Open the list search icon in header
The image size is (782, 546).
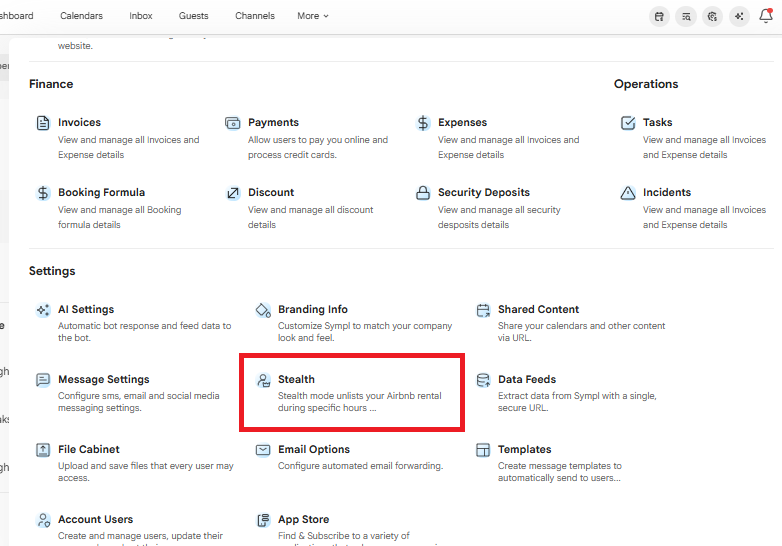(x=686, y=16)
